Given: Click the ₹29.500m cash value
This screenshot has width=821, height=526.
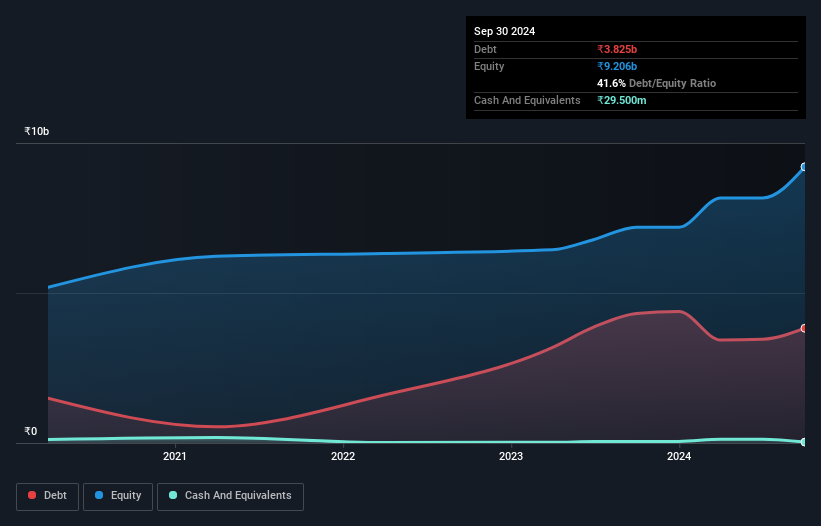Looking at the screenshot, I should 622,100.
